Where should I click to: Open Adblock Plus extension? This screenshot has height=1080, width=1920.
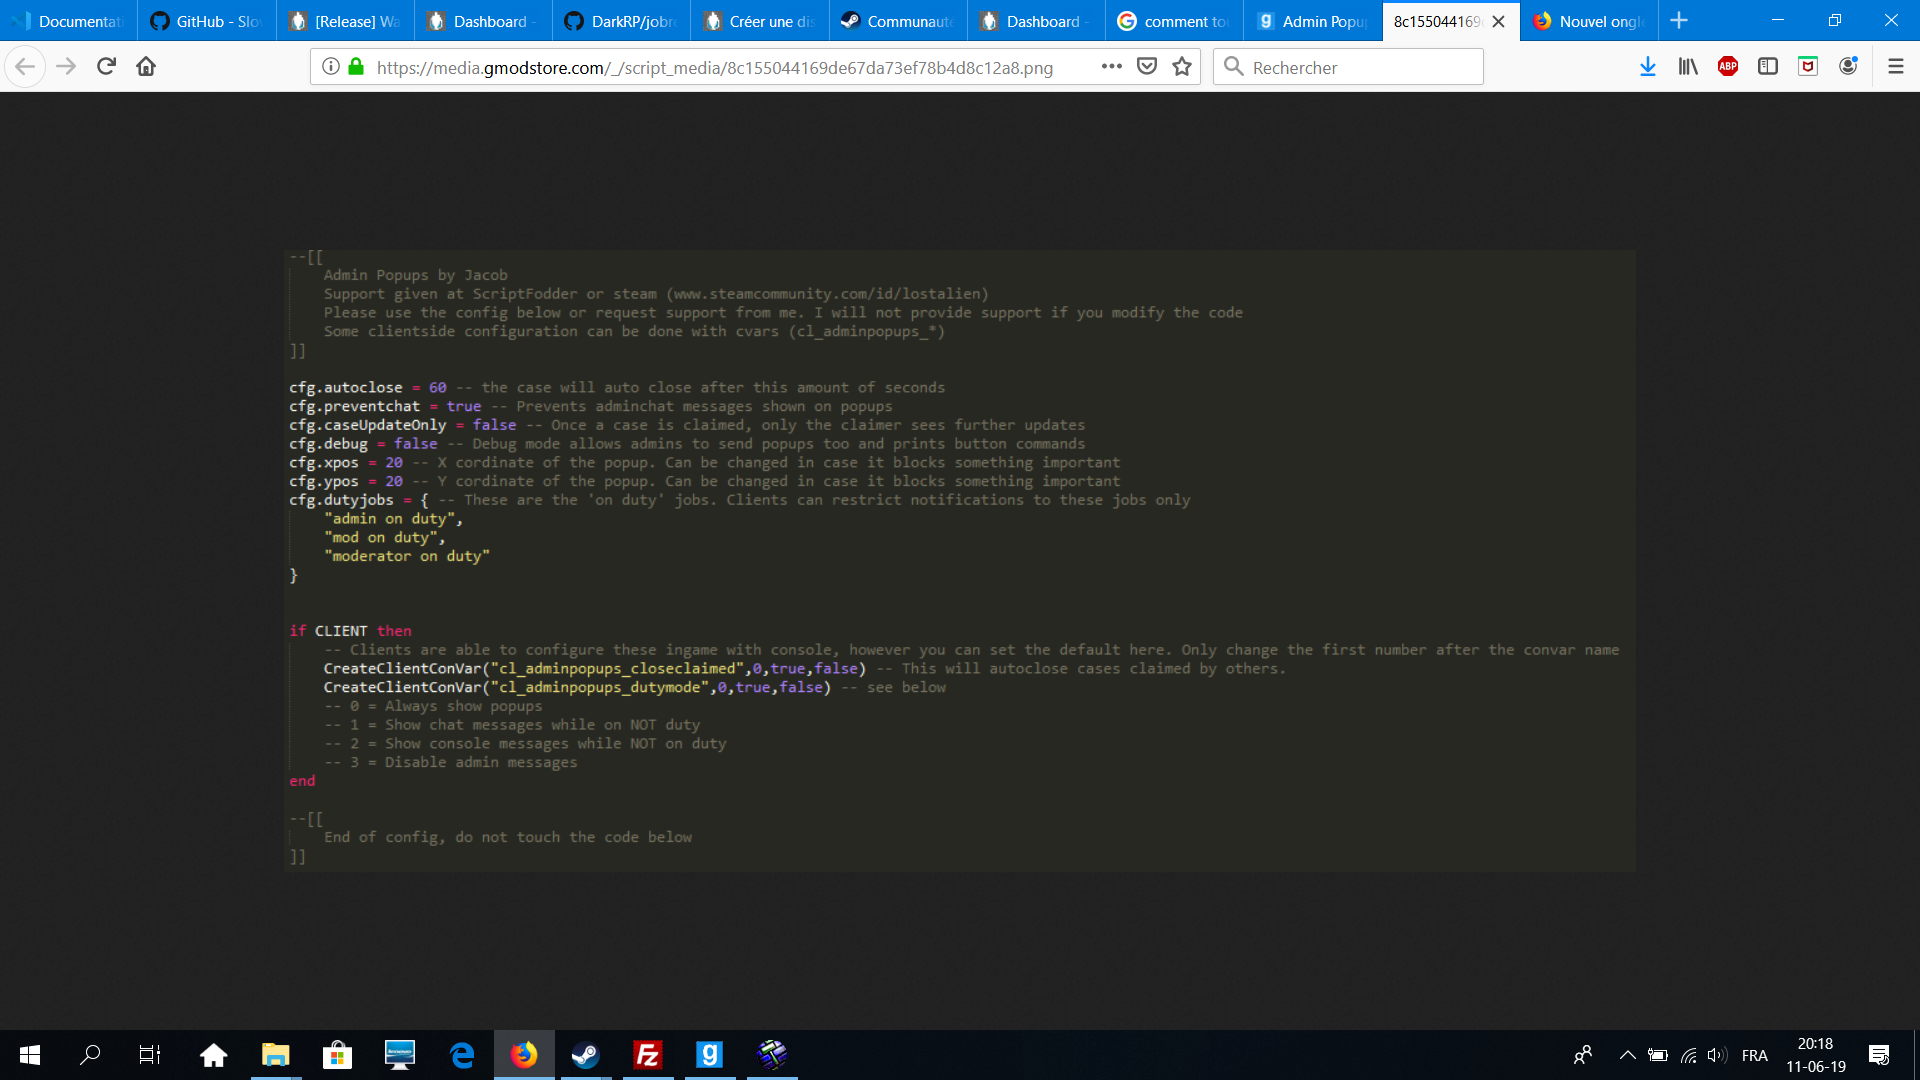click(x=1728, y=67)
